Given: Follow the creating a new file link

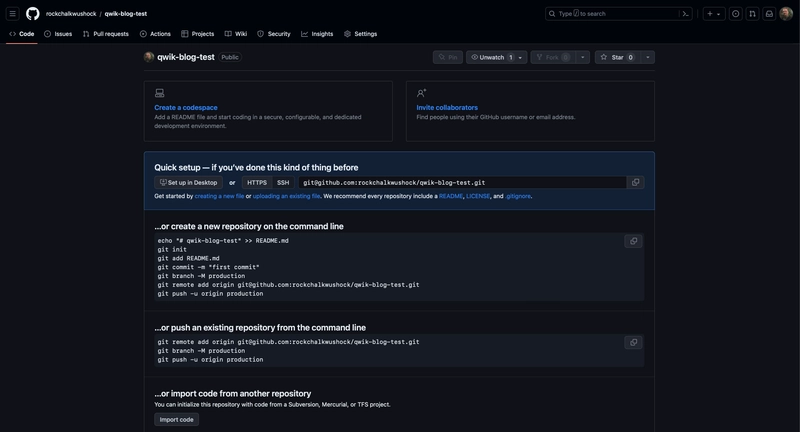Looking at the screenshot, I should click(219, 196).
